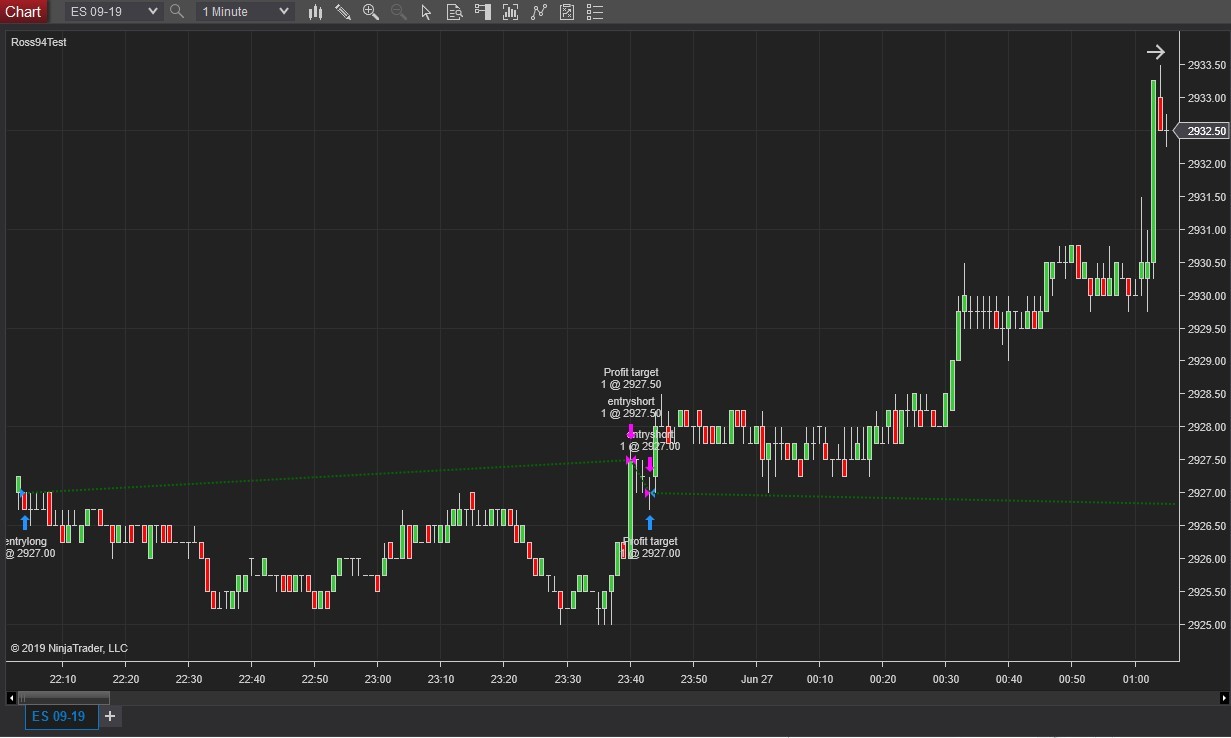The height and width of the screenshot is (738, 1231).
Task: Open the data box icon
Action: click(454, 12)
